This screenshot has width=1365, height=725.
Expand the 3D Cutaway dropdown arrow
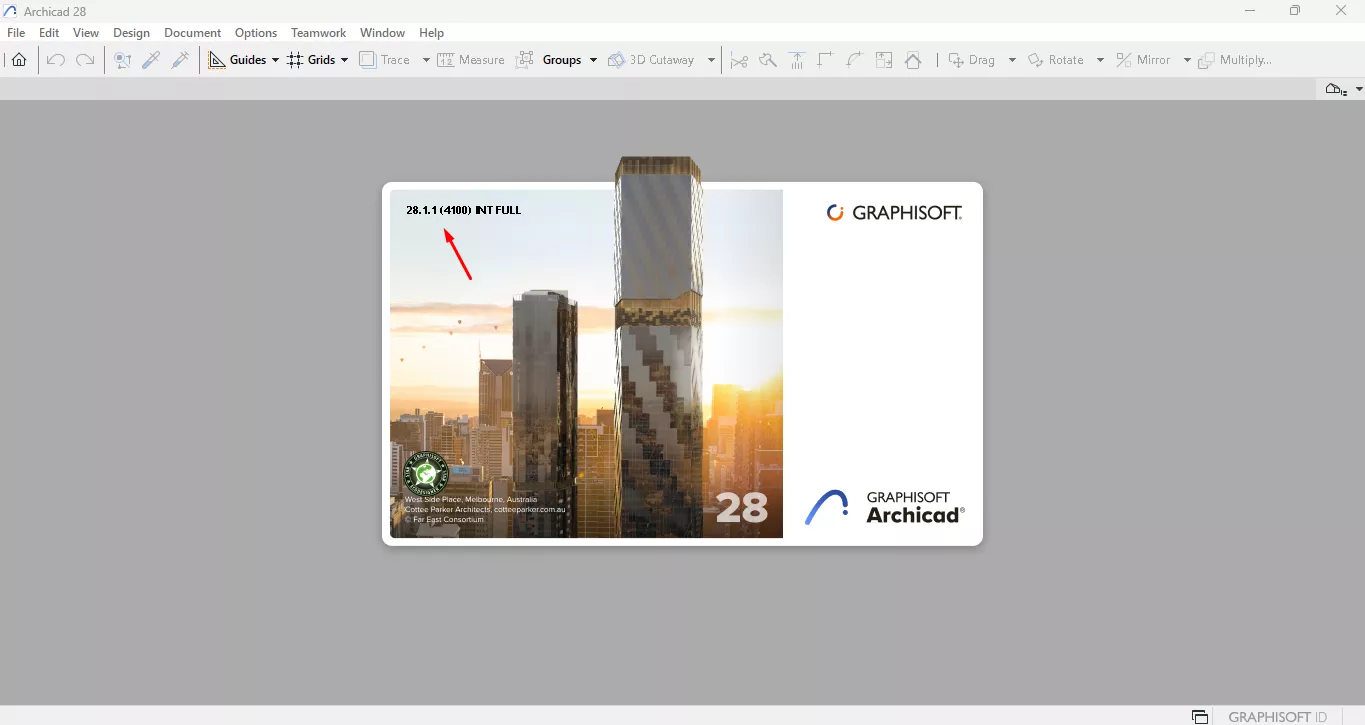(711, 60)
